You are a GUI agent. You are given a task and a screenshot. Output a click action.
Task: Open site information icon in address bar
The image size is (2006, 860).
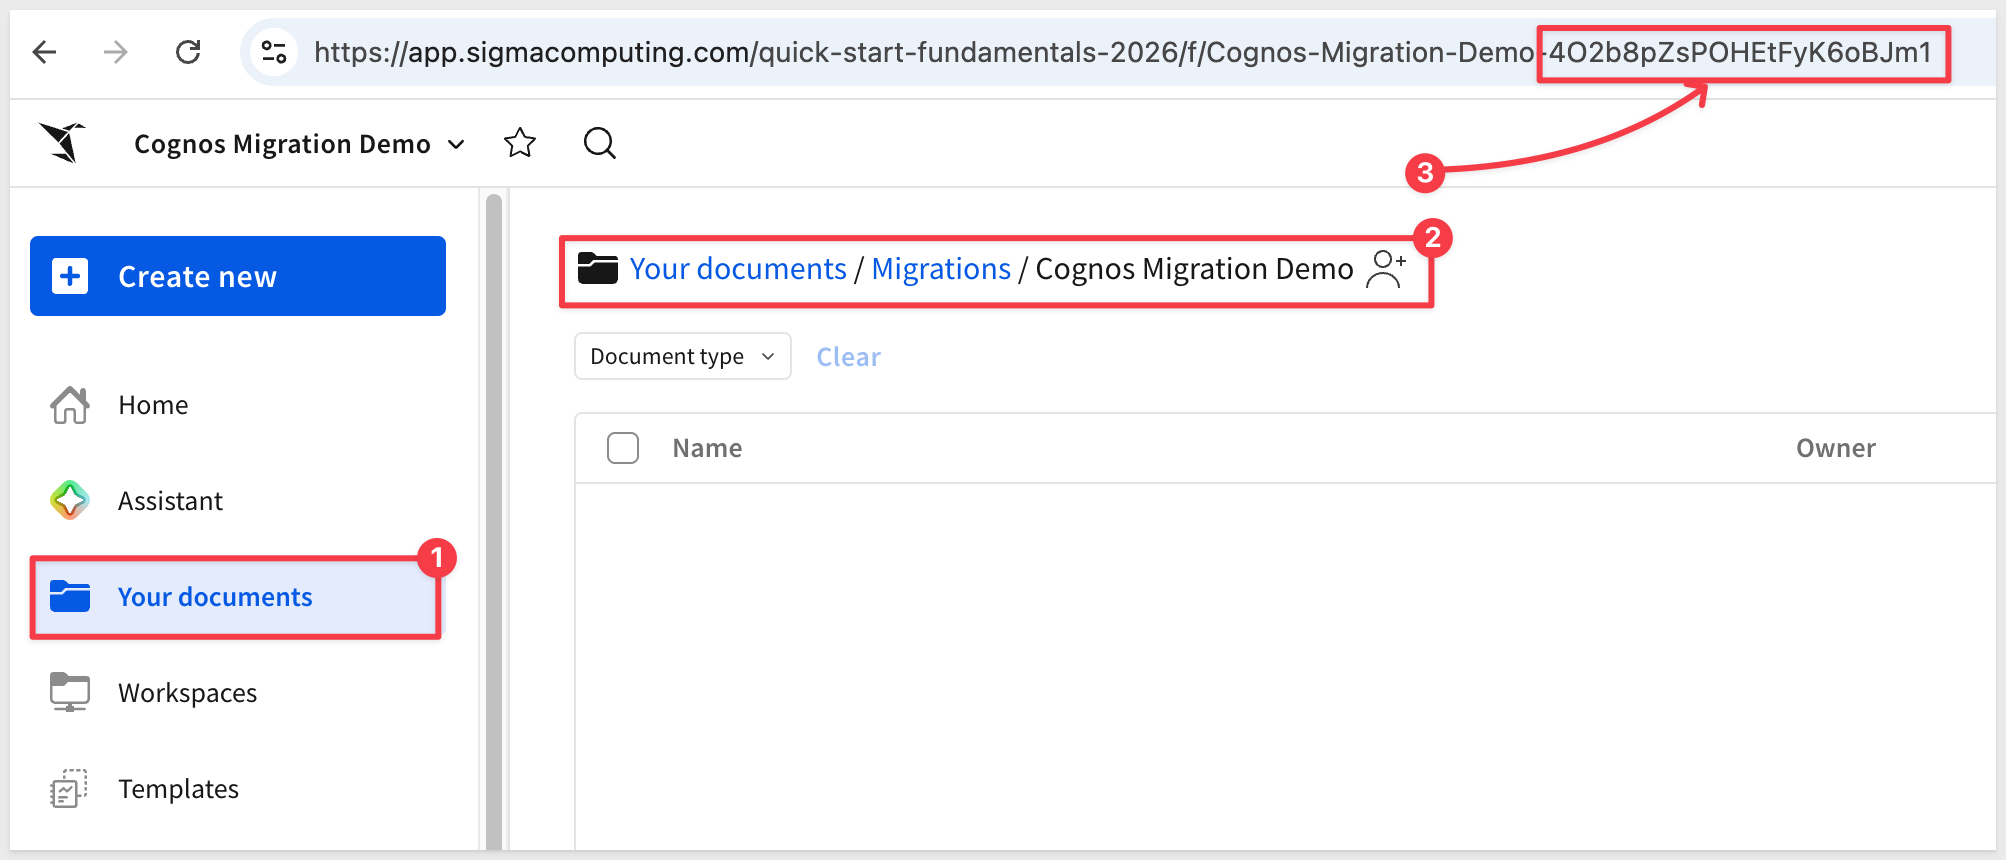(273, 52)
